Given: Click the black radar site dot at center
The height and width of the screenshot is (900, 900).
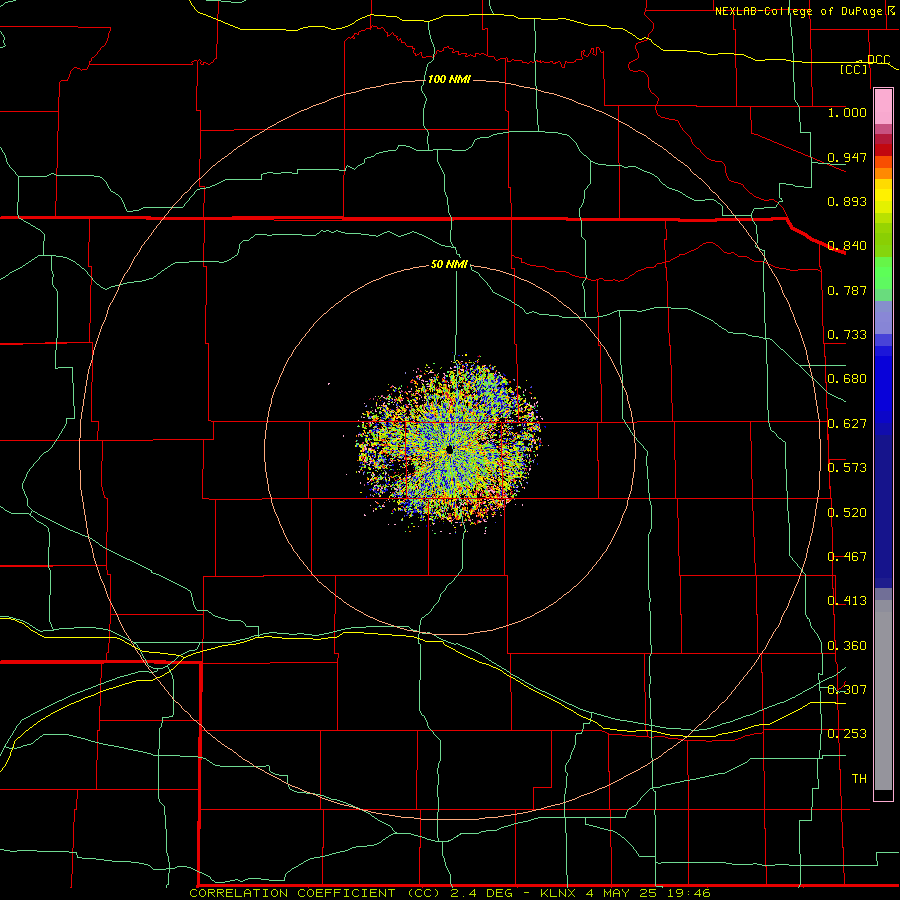Looking at the screenshot, I should tap(449, 450).
